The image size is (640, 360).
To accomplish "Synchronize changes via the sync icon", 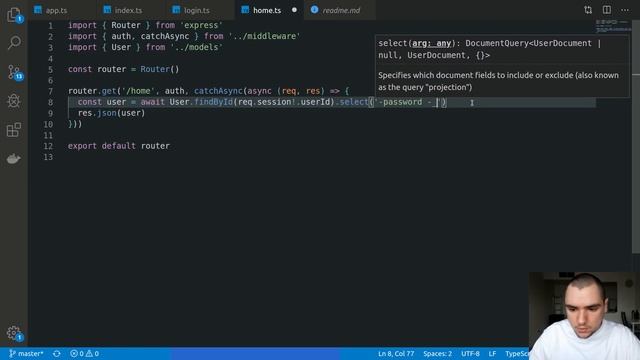I will (x=57, y=353).
